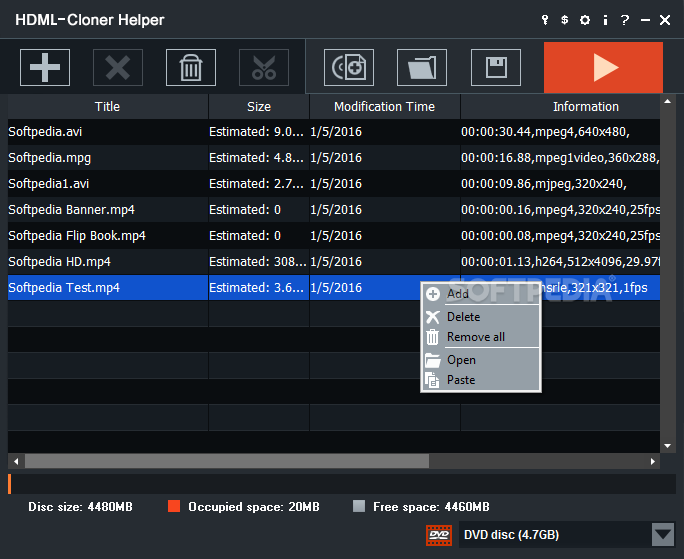The width and height of the screenshot is (684, 559).
Task: Click the dollar sign purchase icon
Action: (x=564, y=20)
